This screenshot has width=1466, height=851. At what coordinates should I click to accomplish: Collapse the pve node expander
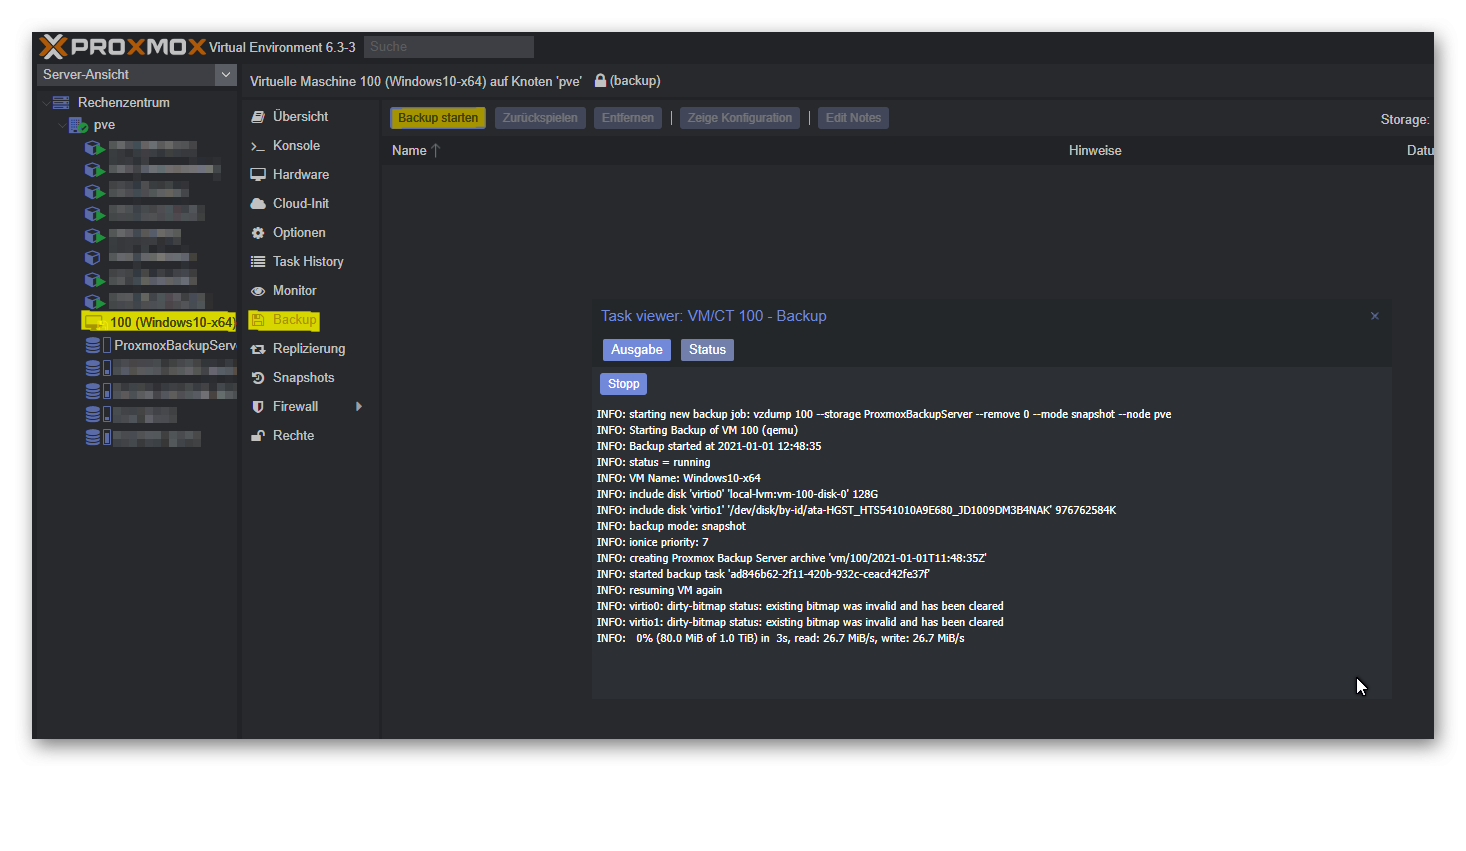pos(62,126)
